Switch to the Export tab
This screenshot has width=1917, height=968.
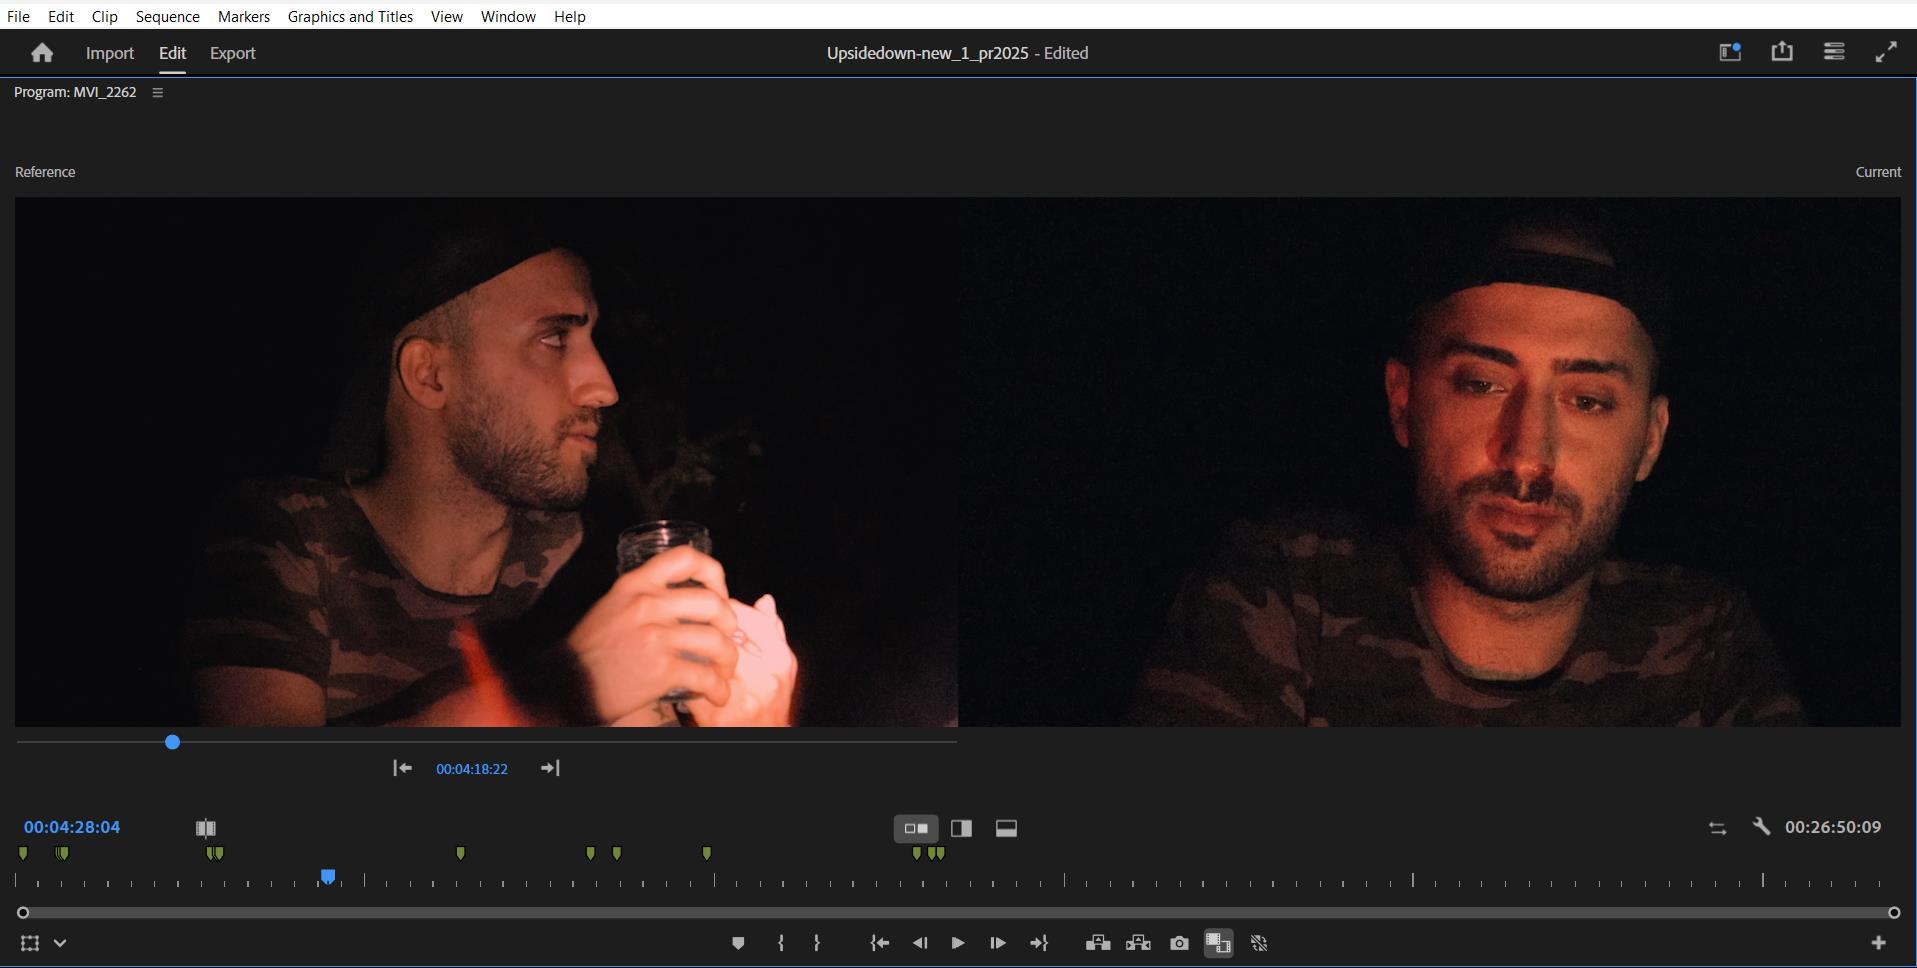coord(232,53)
